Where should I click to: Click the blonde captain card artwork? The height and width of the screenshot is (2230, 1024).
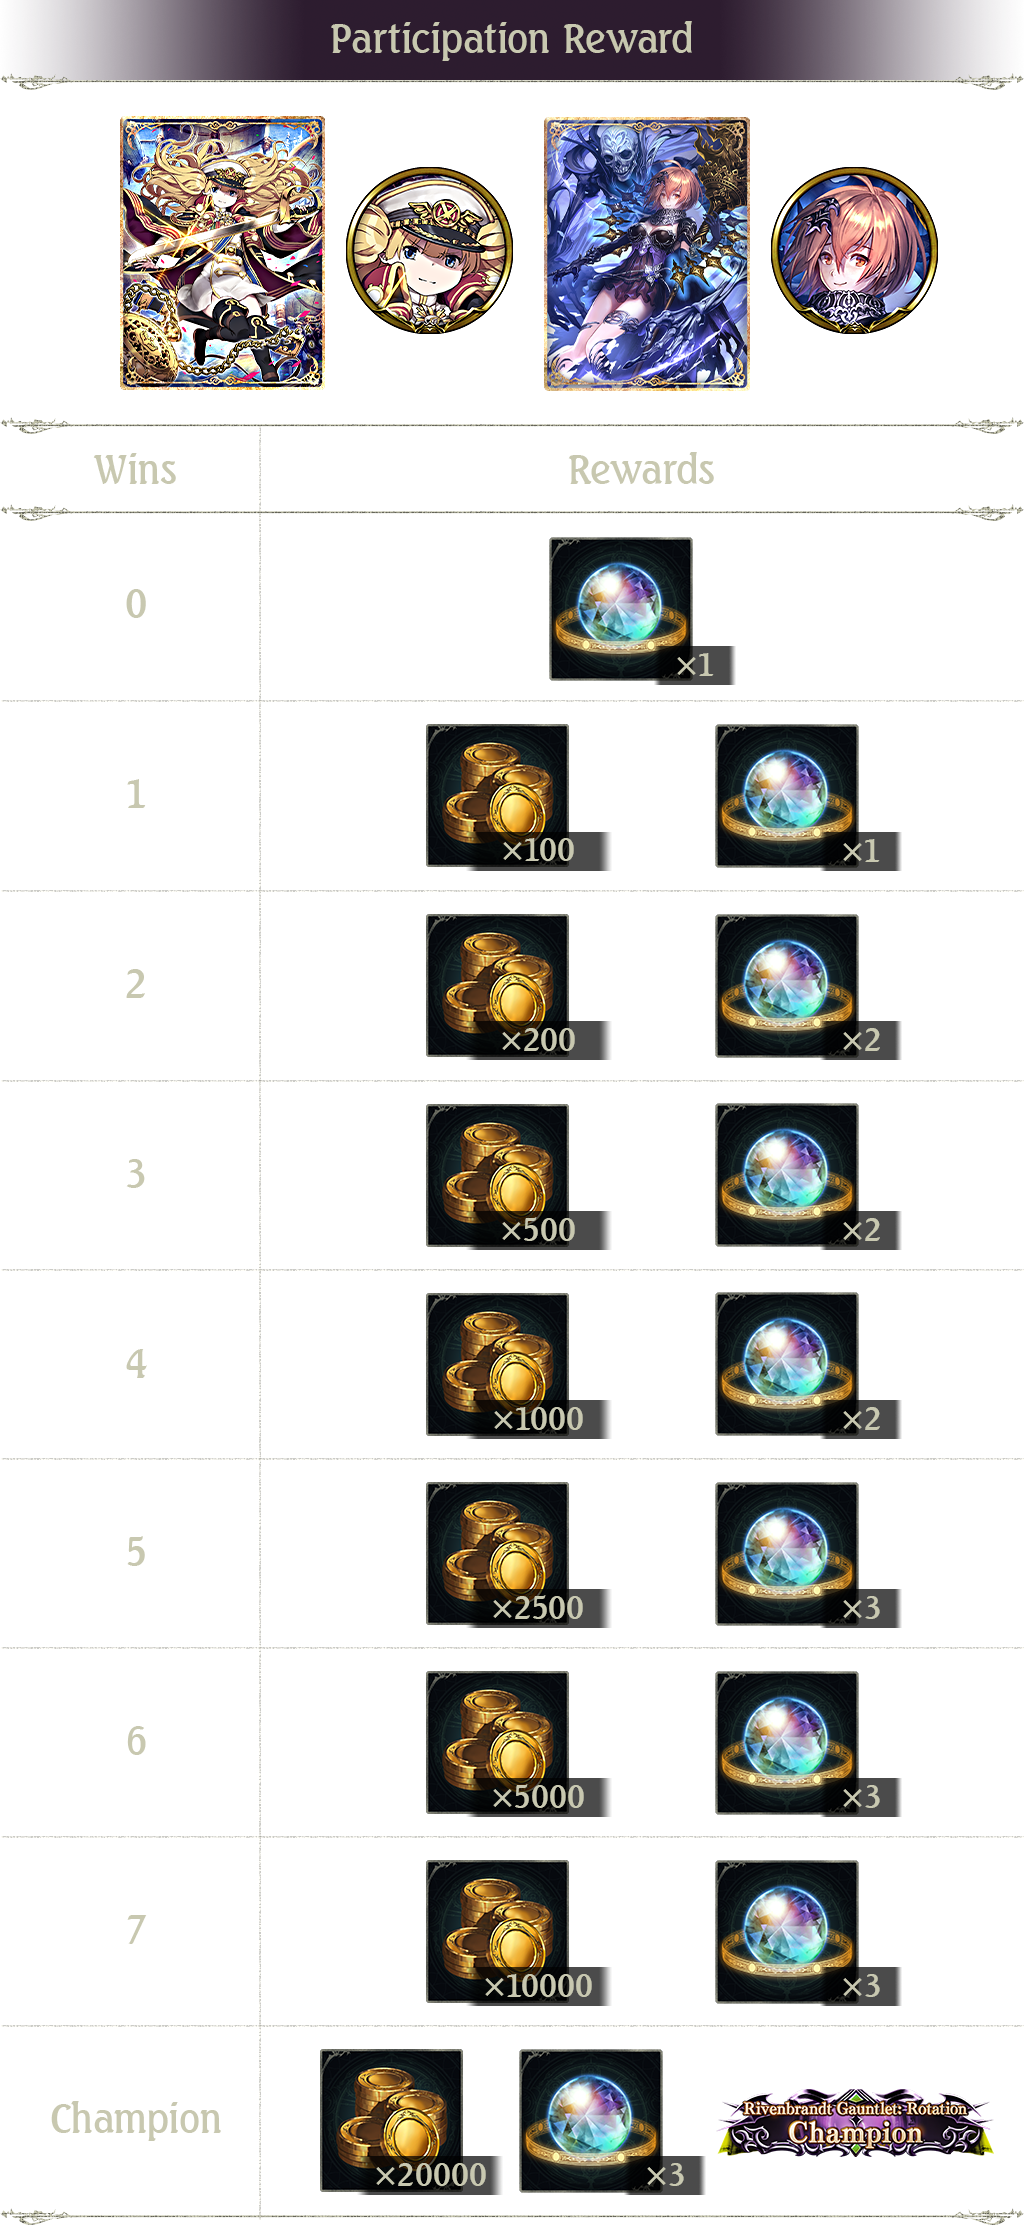point(222,253)
